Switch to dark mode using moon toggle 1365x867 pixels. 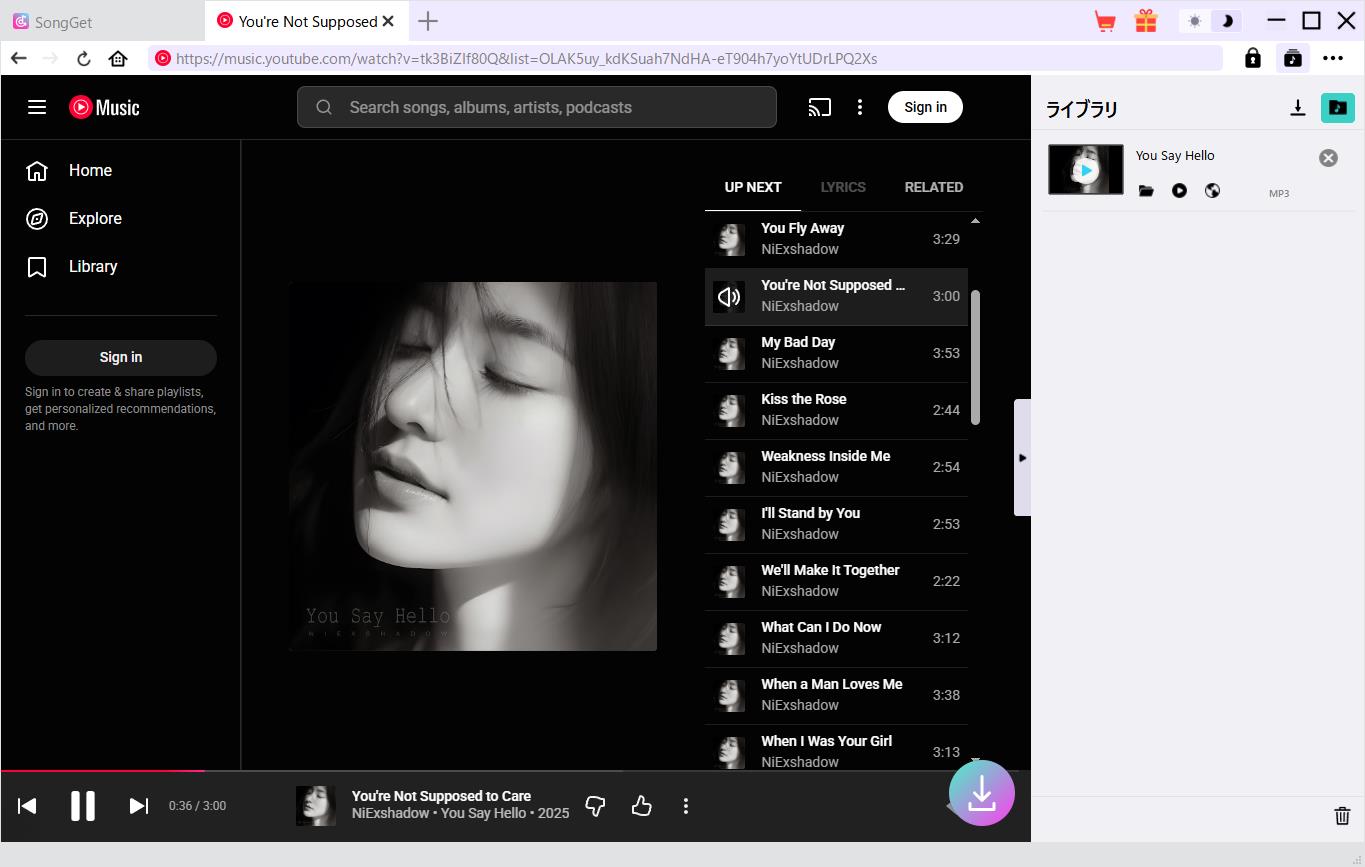tap(1225, 20)
